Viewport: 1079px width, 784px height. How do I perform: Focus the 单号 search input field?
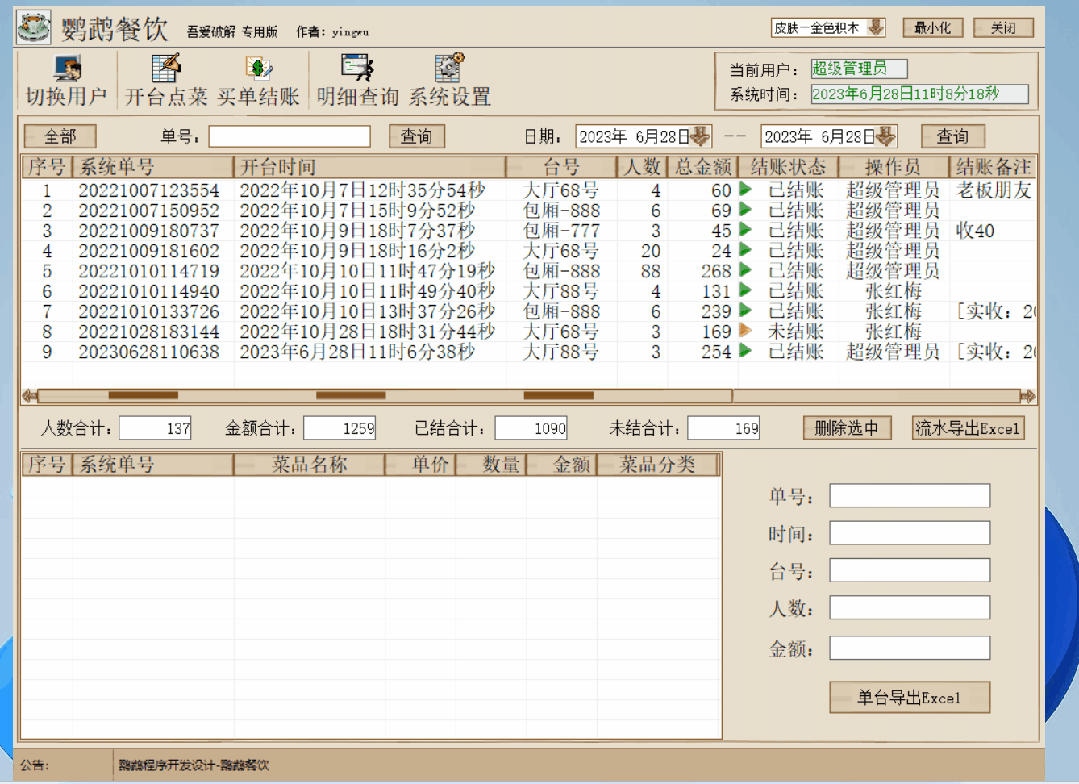point(290,136)
